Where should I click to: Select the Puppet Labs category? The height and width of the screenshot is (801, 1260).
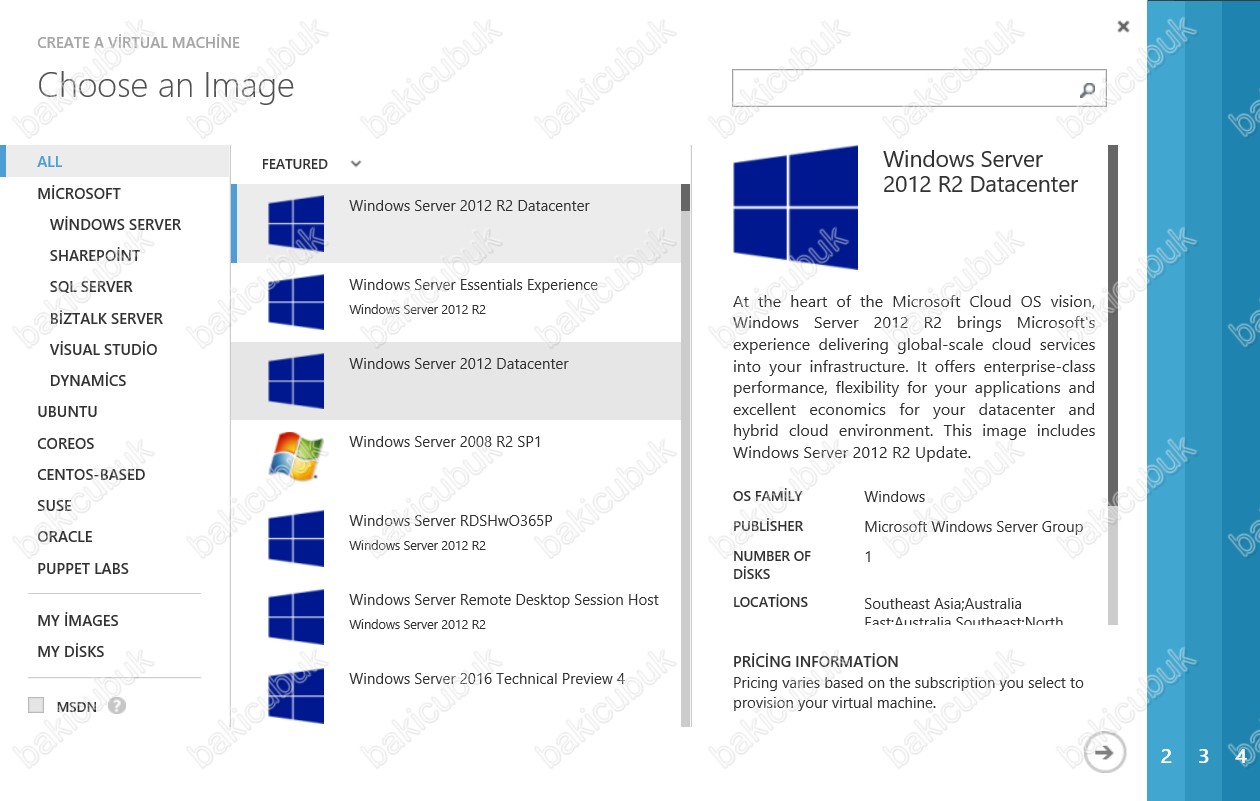[x=83, y=568]
